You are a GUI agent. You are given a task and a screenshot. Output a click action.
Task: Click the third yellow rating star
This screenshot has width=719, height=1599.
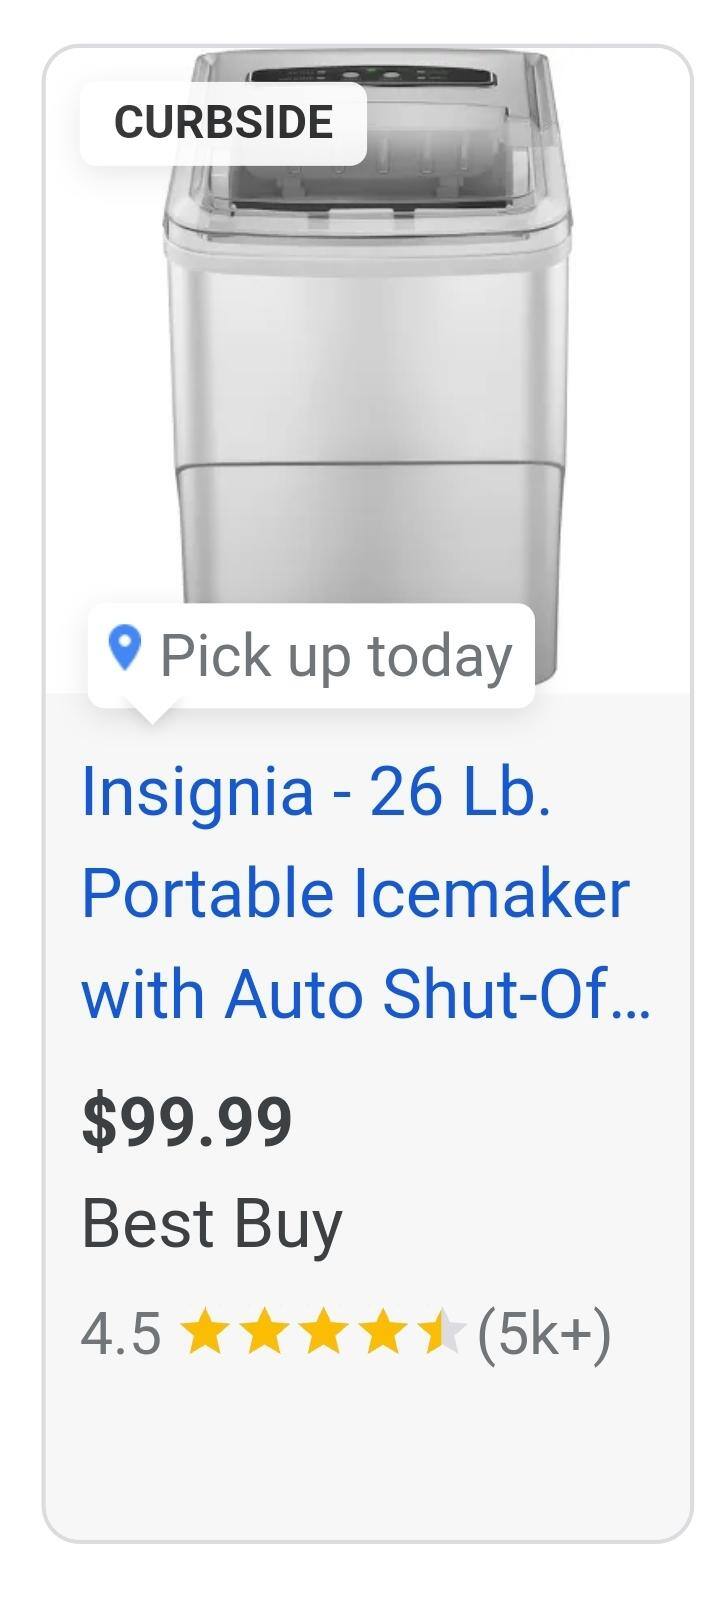323,1333
